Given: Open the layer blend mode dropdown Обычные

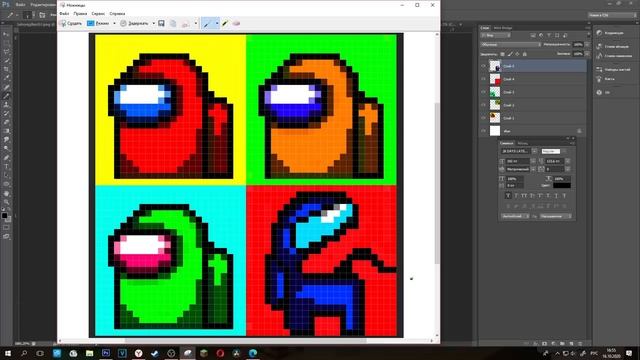Looking at the screenshot, I should point(511,44).
